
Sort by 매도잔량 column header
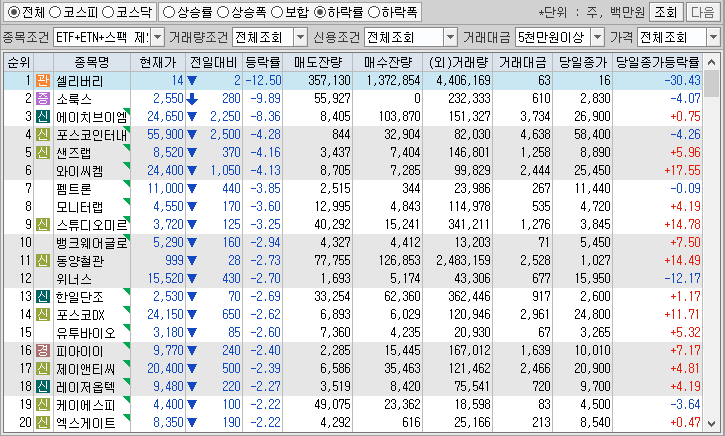(318, 62)
